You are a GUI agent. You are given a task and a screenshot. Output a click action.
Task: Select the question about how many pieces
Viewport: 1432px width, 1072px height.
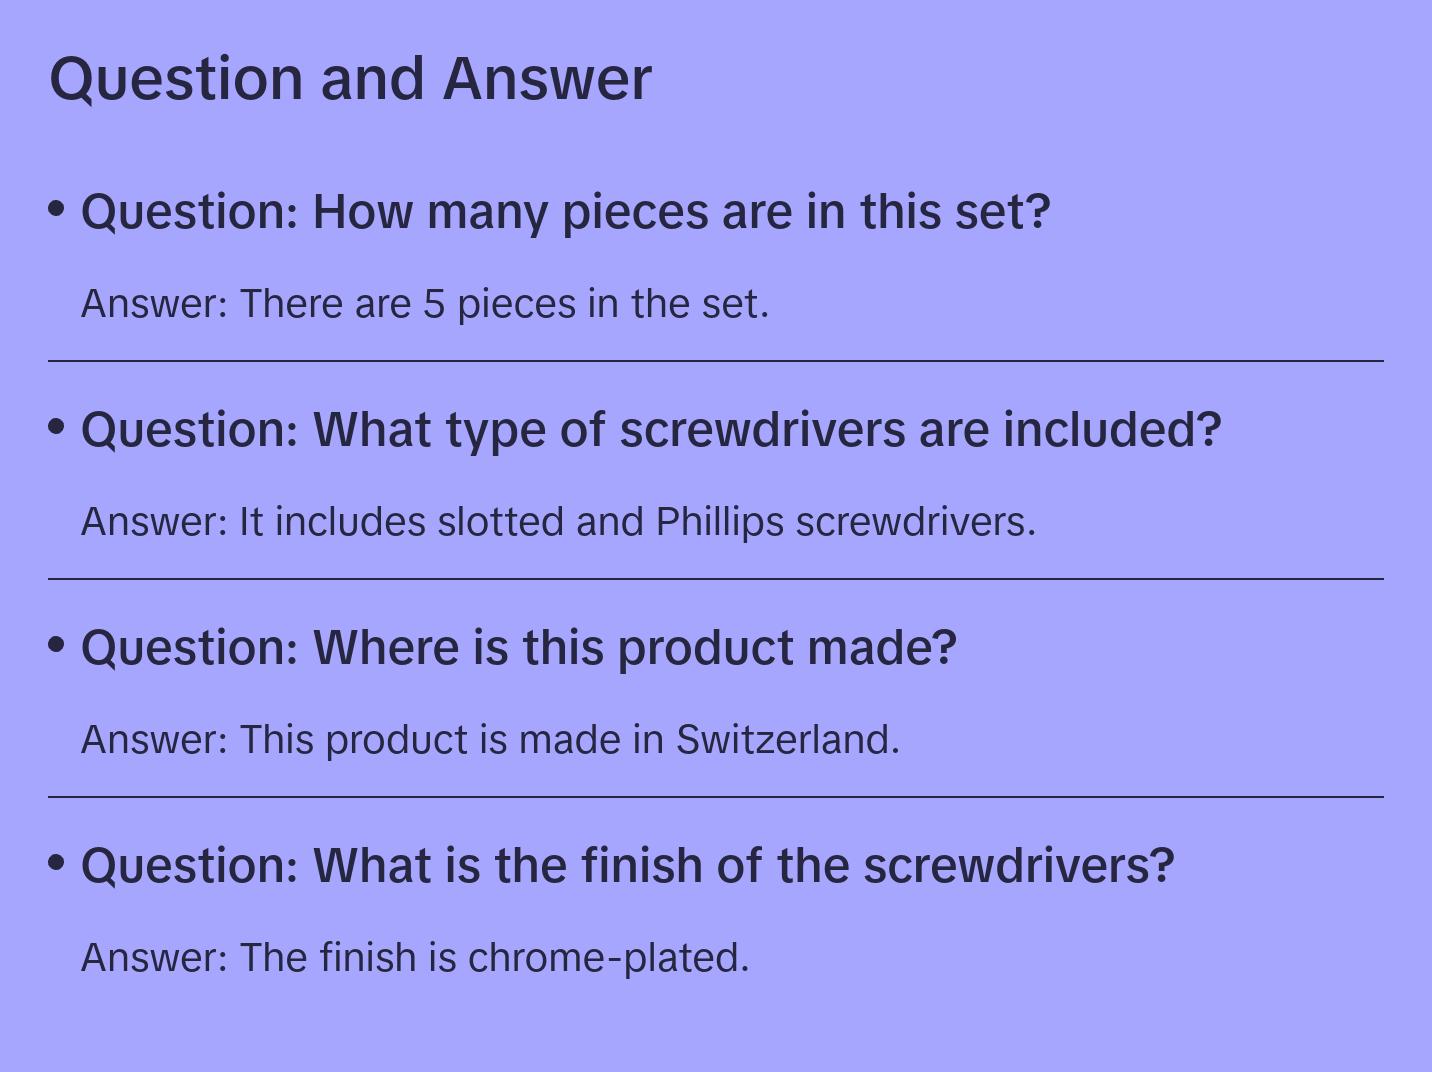click(565, 212)
